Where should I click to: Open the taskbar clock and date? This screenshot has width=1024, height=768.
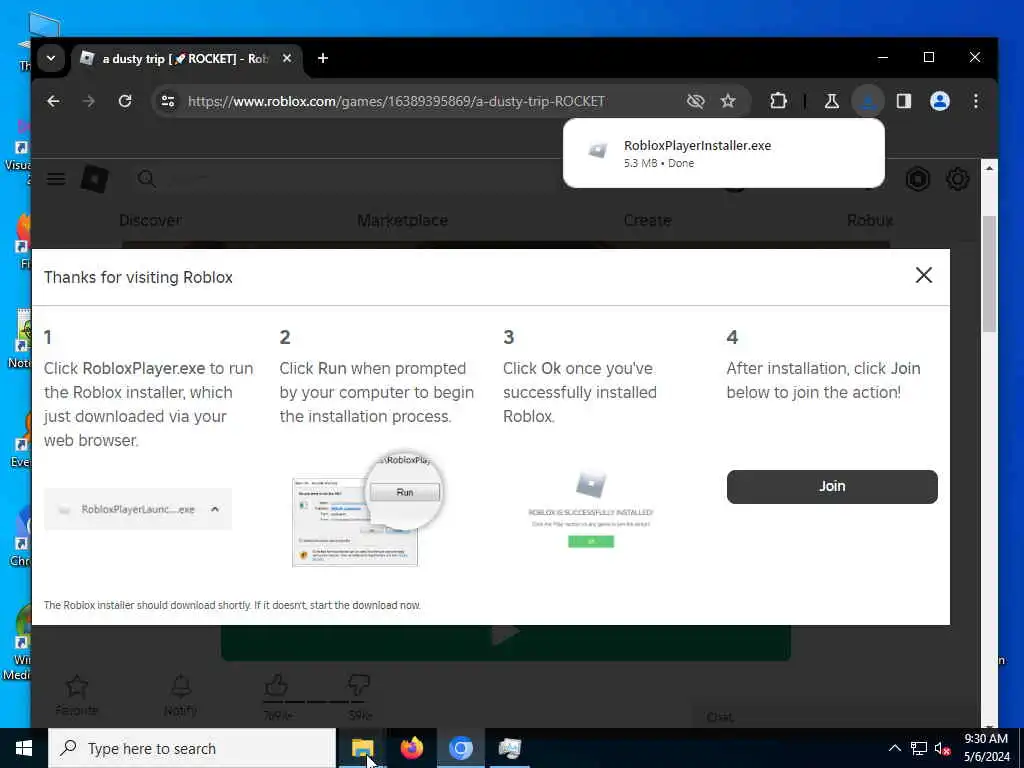point(987,748)
